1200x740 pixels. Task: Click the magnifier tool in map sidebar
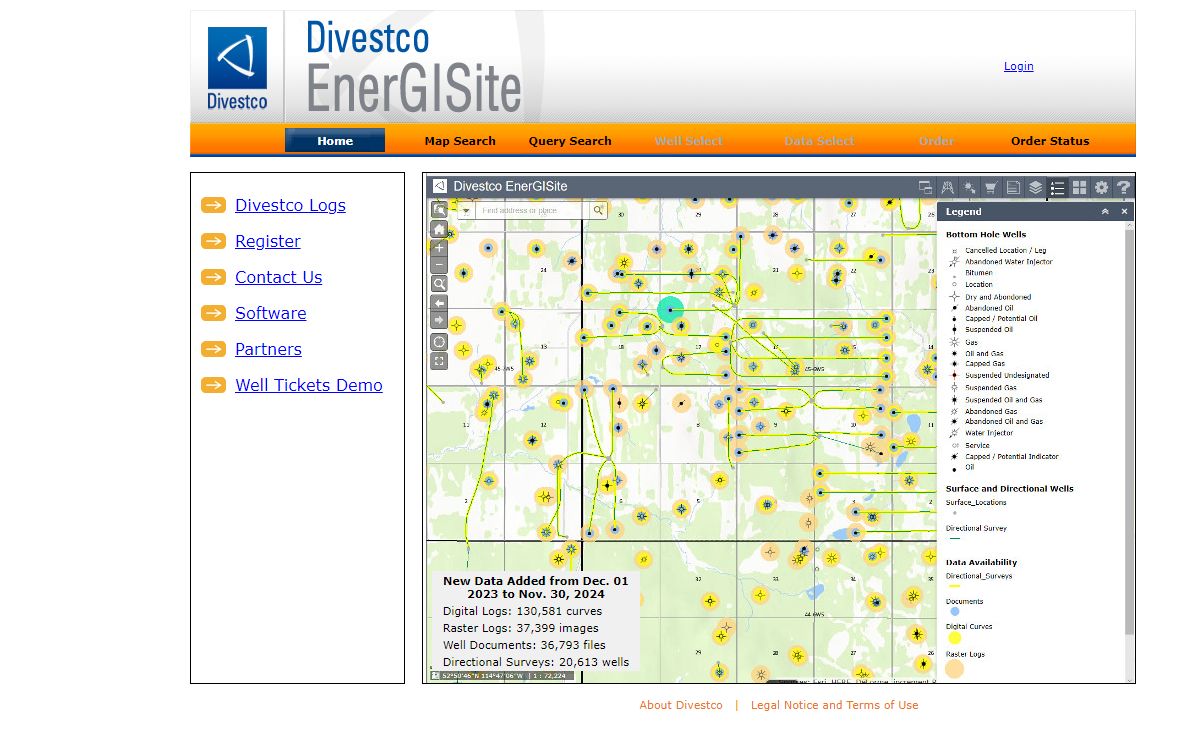[x=439, y=284]
